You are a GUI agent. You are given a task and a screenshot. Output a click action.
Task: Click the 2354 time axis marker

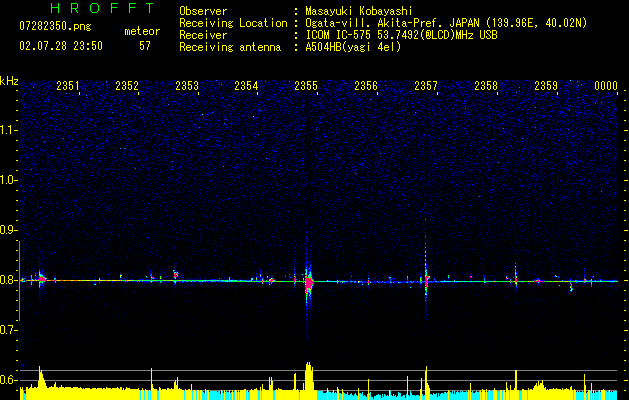pyautogui.click(x=246, y=86)
